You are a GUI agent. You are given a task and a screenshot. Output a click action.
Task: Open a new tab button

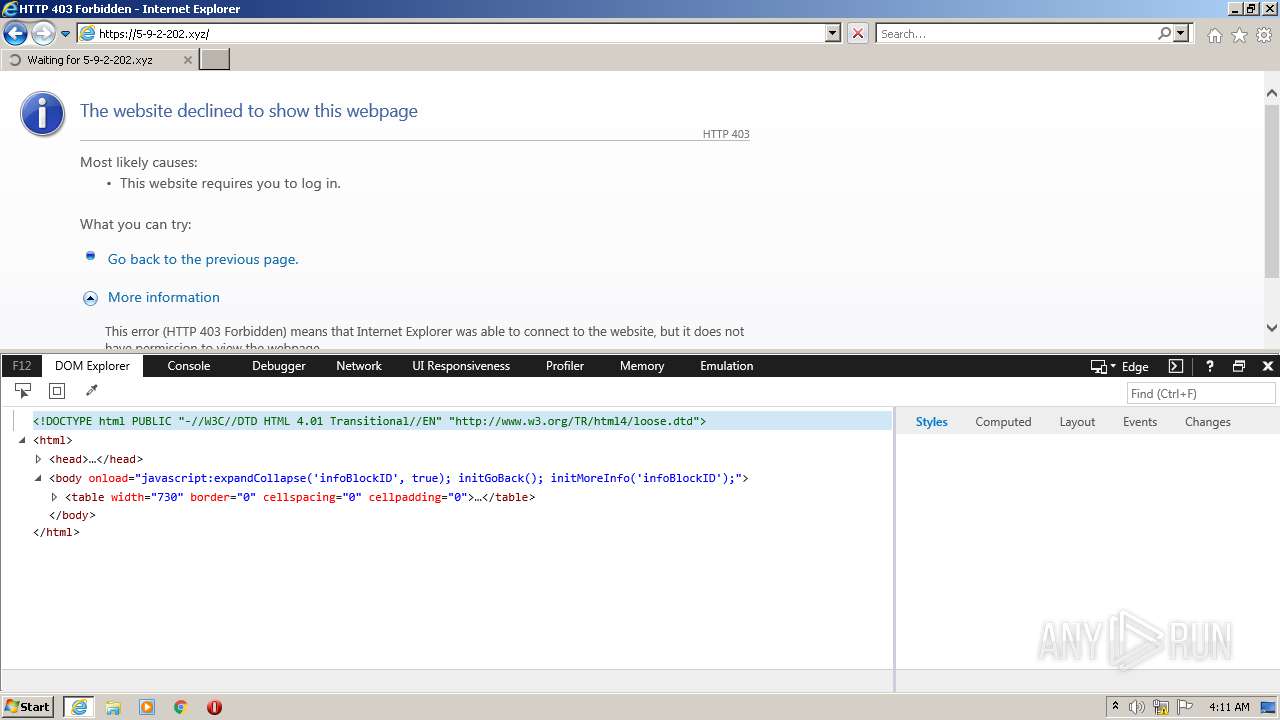tap(215, 59)
